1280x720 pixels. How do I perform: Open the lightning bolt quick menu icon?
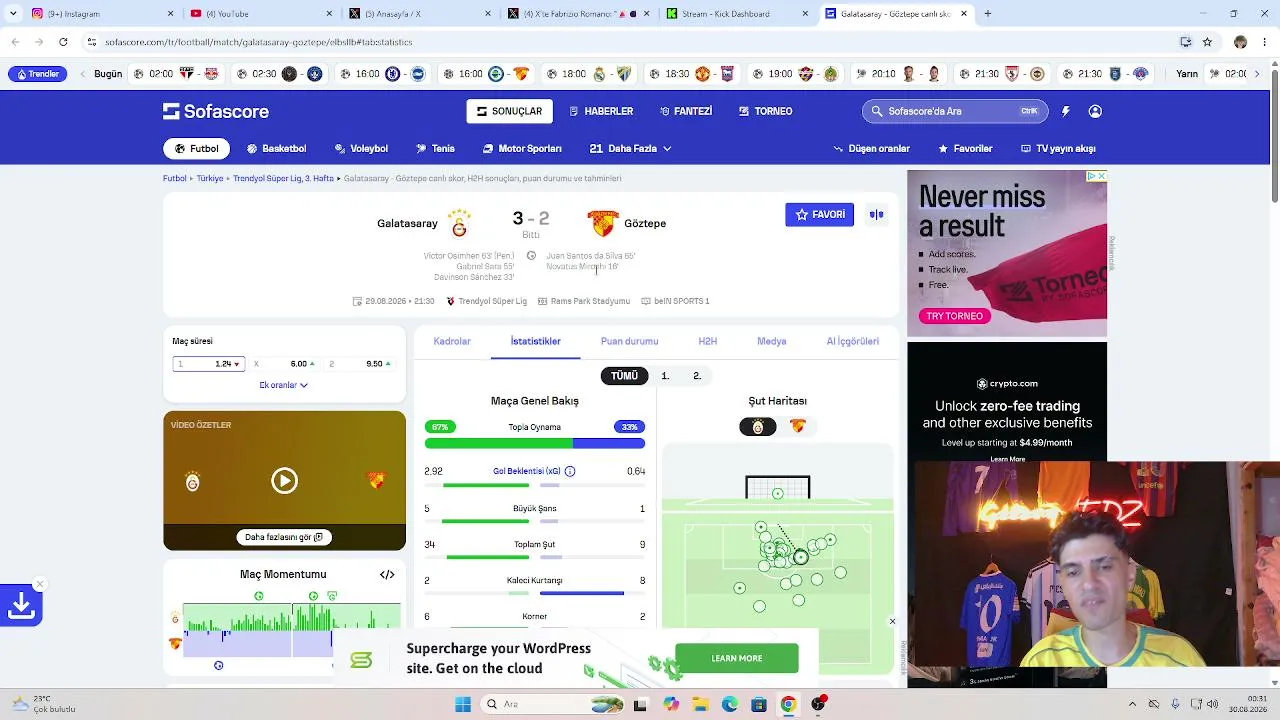(1066, 111)
